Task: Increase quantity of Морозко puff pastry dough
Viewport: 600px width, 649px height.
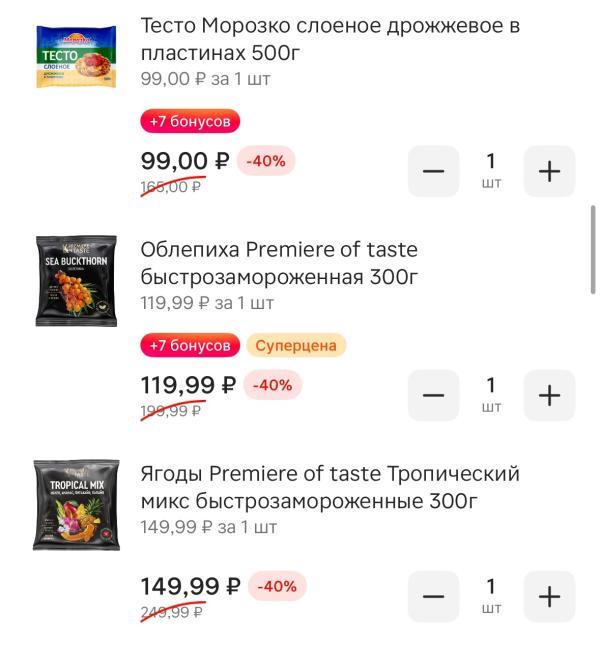Action: pyautogui.click(x=549, y=171)
